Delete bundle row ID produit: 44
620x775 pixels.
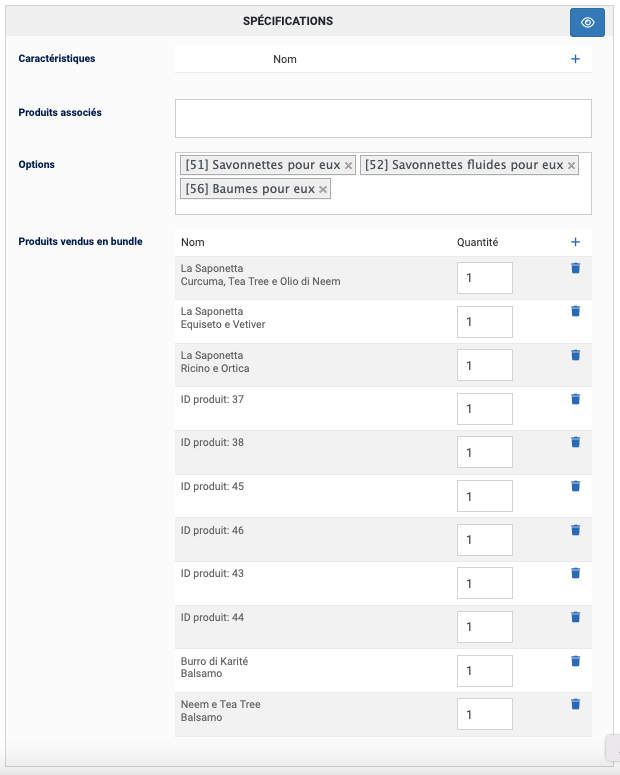click(575, 617)
